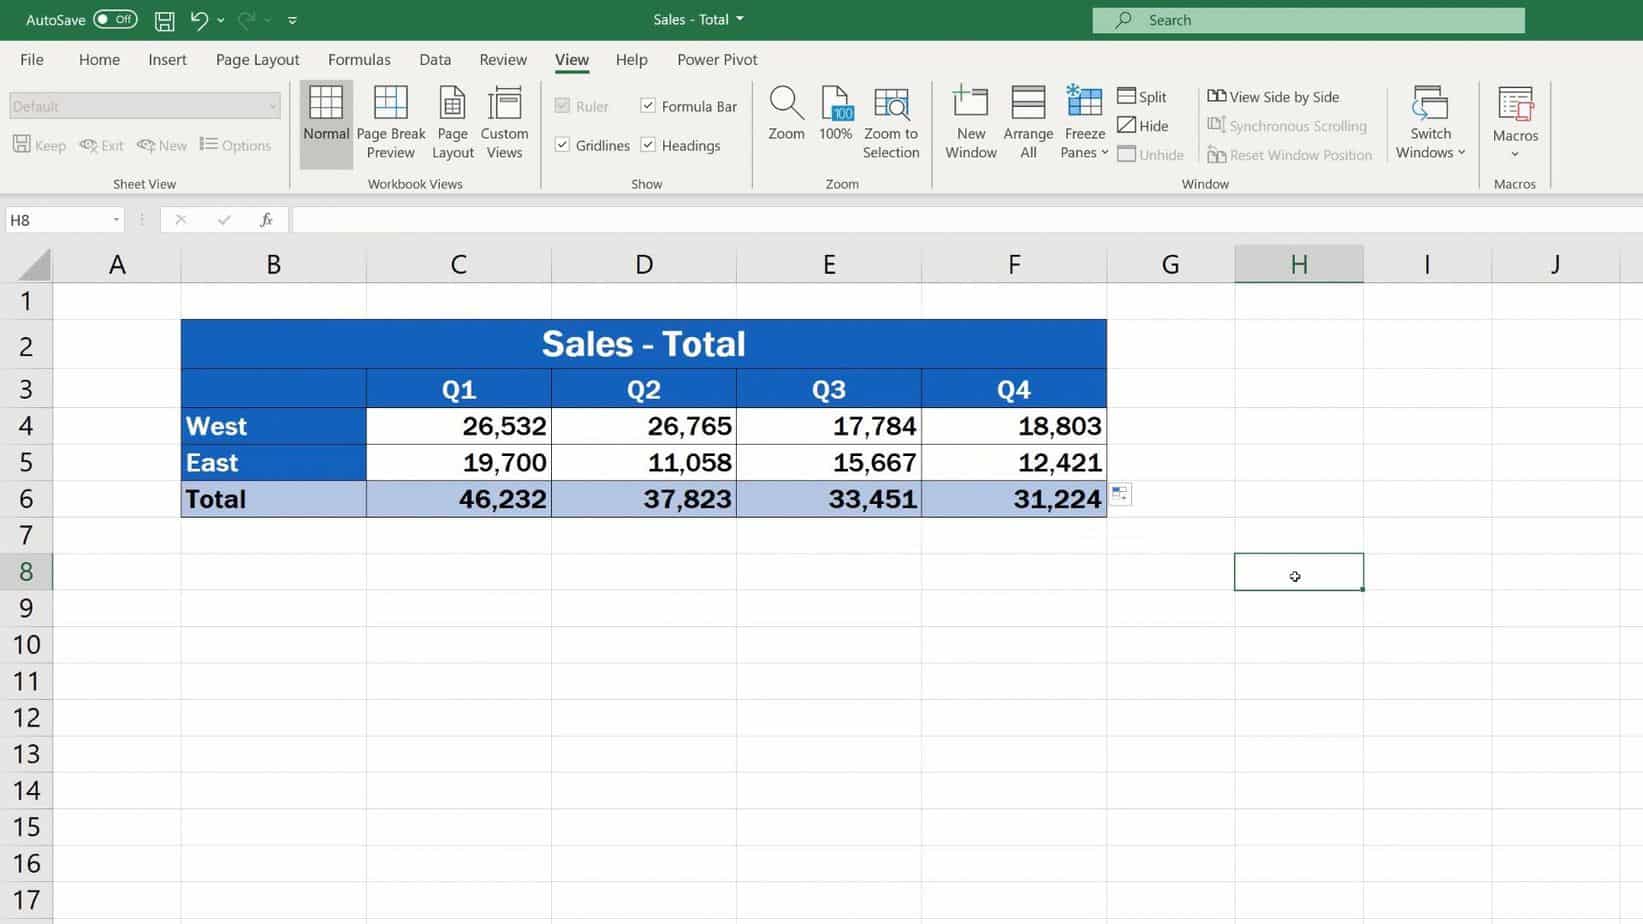
Task: Set zoom to 100%
Action: [x=835, y=120]
